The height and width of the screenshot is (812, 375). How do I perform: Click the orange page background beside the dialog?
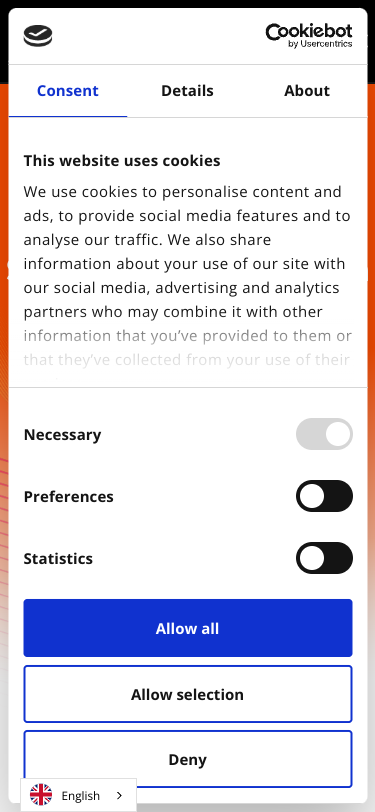pos(4,207)
